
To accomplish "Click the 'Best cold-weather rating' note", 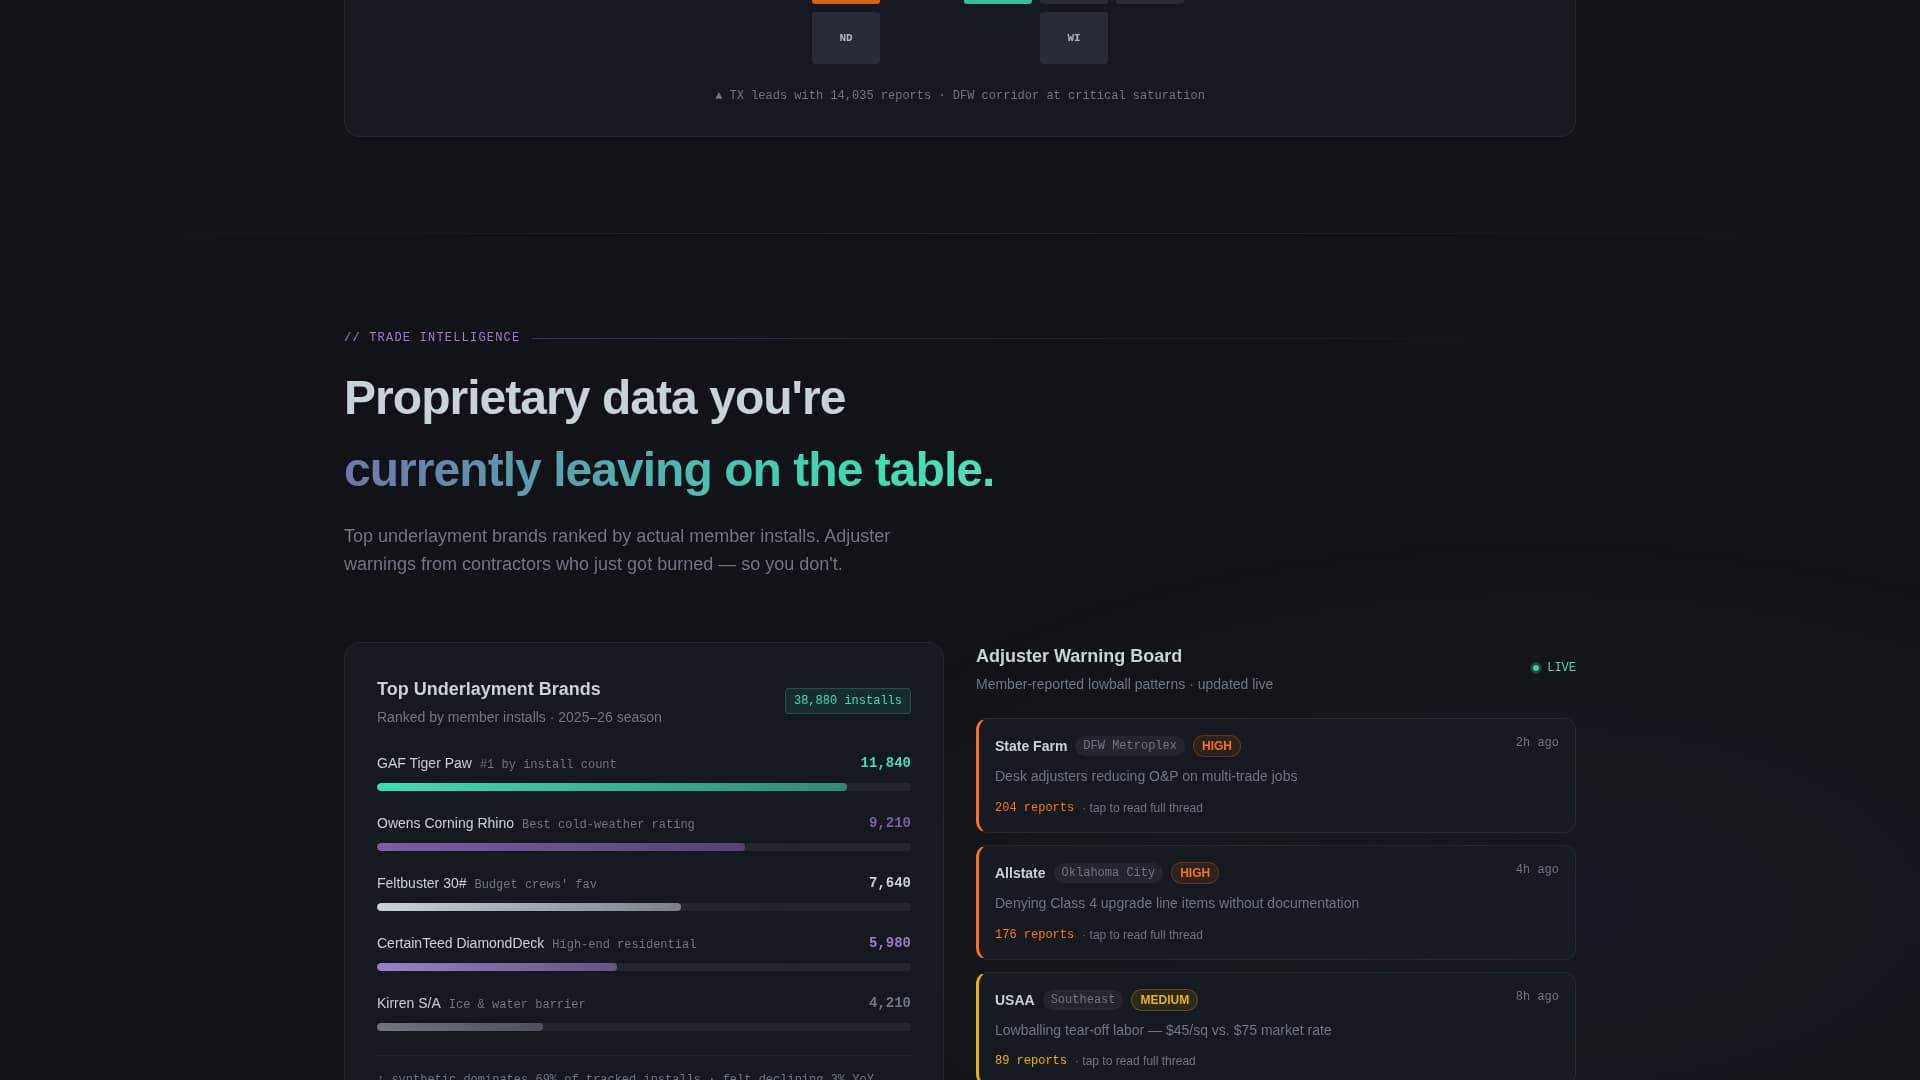I will click(x=608, y=825).
